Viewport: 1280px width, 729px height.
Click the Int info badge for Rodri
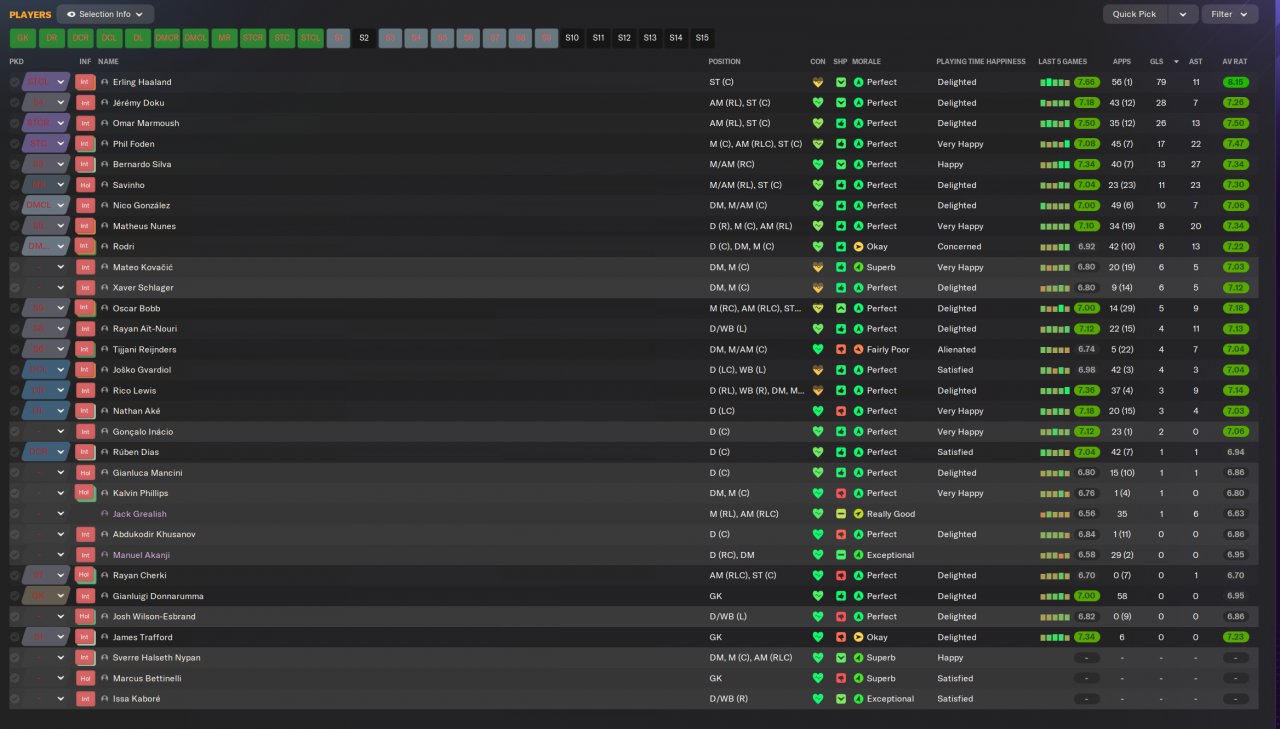pos(85,247)
